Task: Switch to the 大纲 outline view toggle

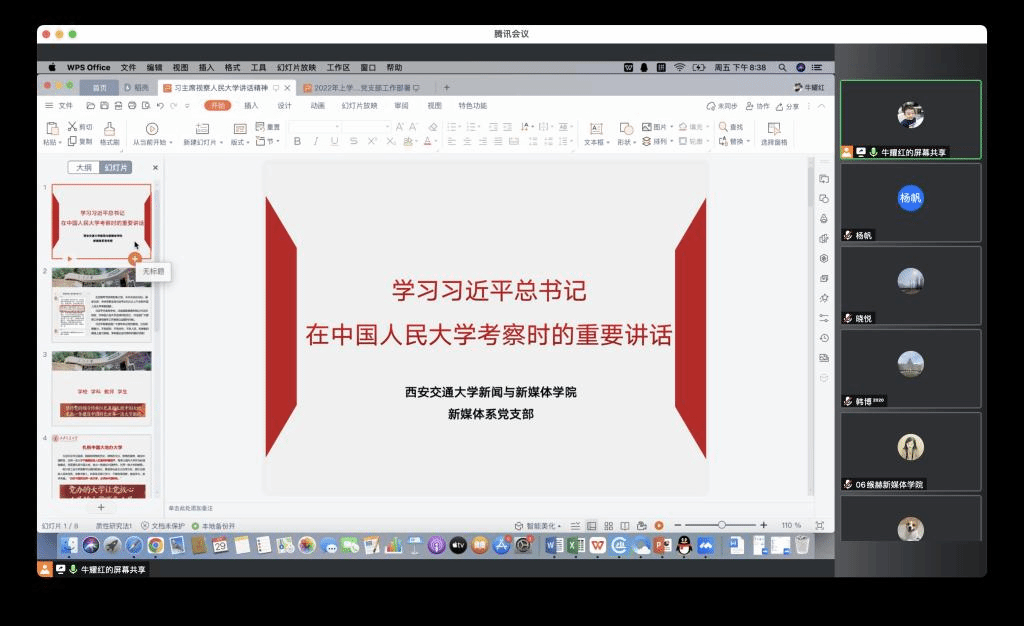Action: tap(84, 168)
